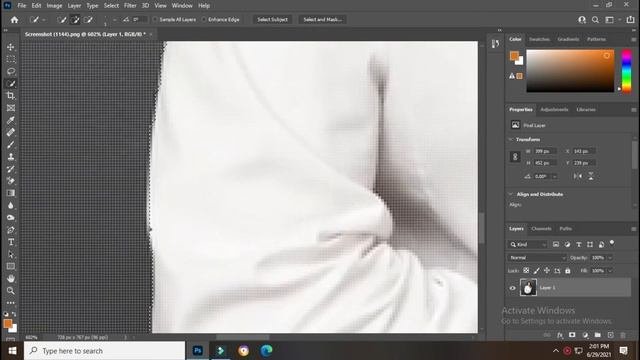Open the layer blend mode Normal dropdown

click(x=537, y=258)
